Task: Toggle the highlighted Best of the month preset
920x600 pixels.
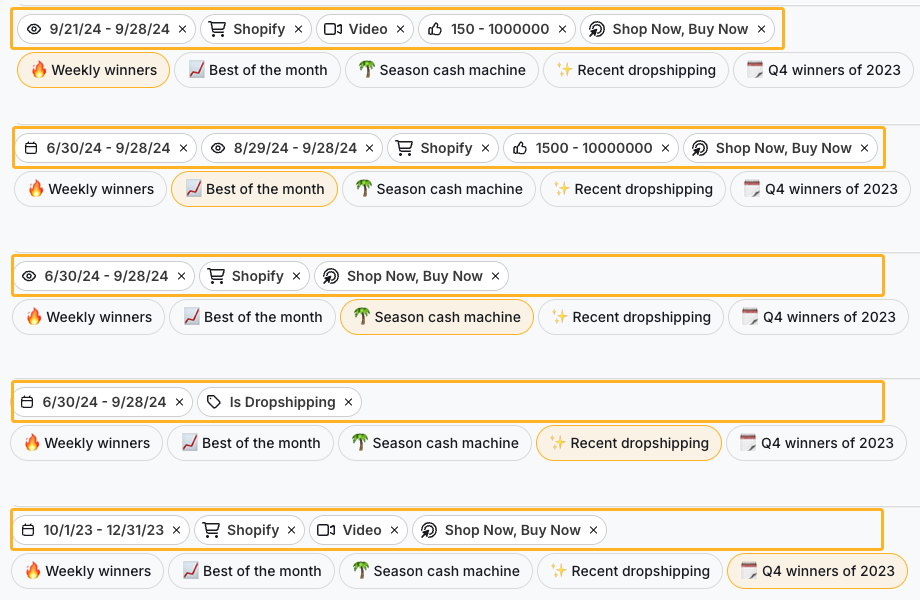Action: coord(254,189)
